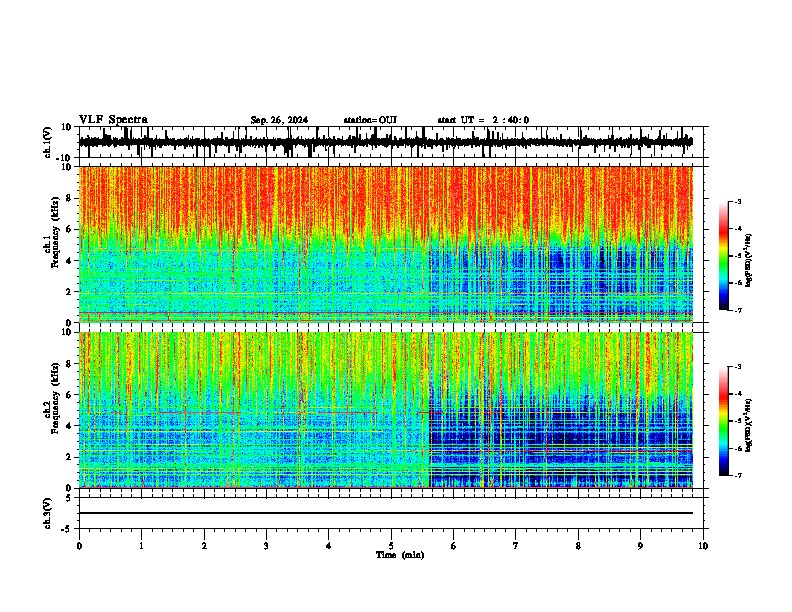Click the ch.1 waveform voltage trace
This screenshot has width=792, height=612.
(386, 142)
